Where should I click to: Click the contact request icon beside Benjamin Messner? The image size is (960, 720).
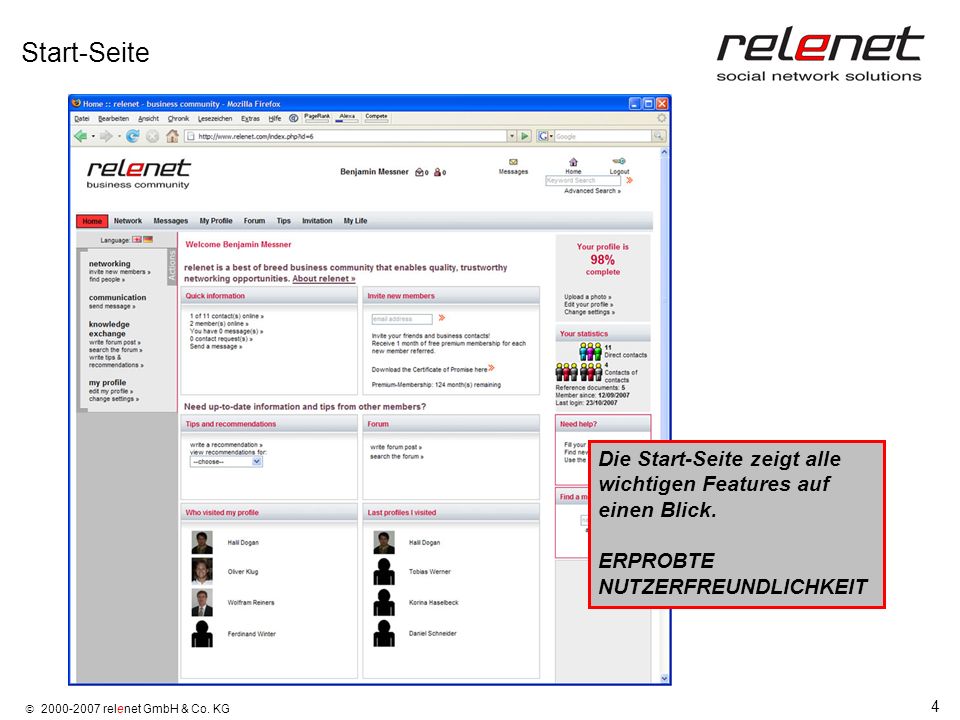(x=438, y=172)
